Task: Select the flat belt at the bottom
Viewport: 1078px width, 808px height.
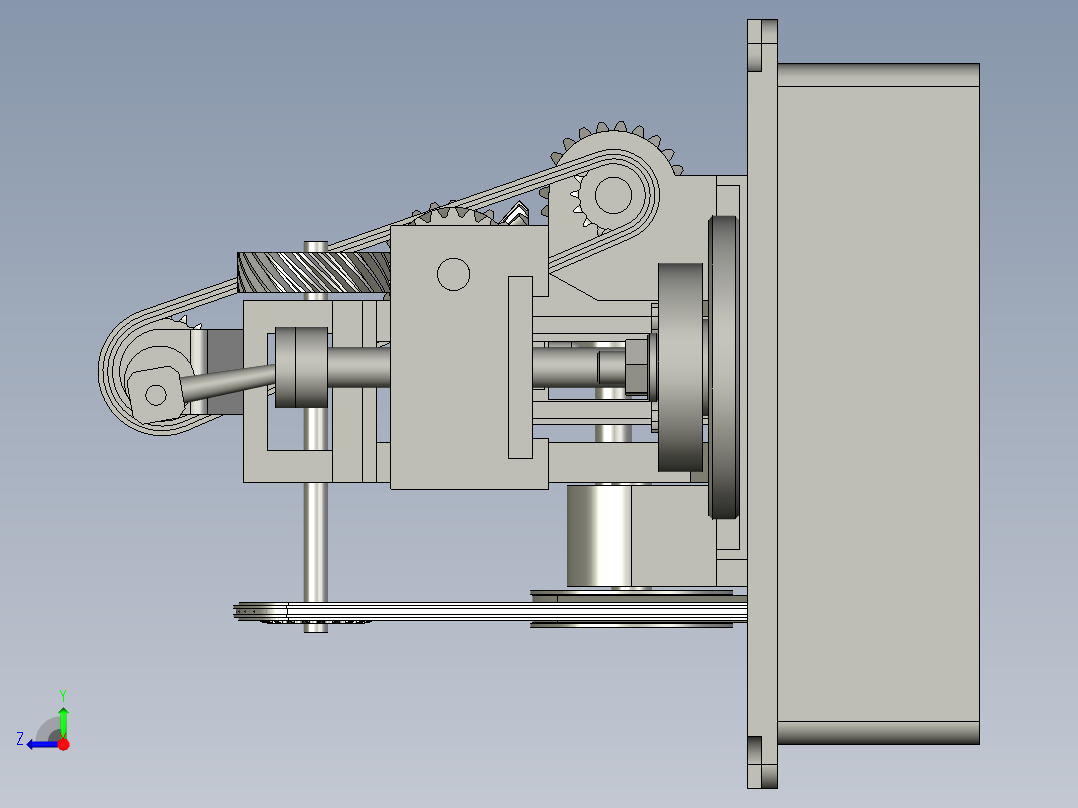Action: (x=490, y=611)
